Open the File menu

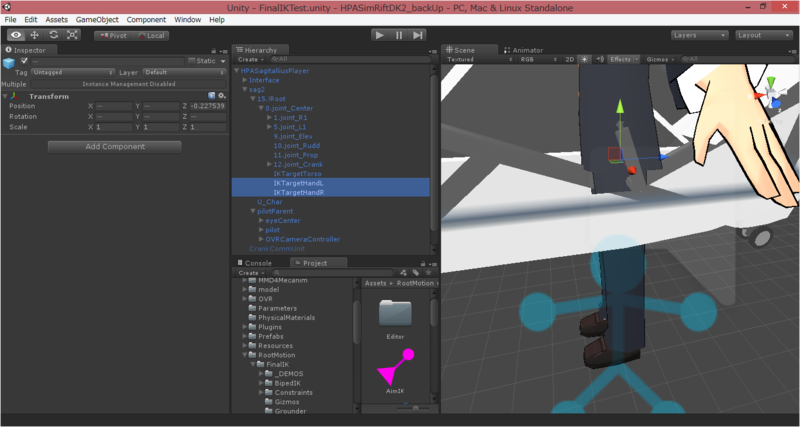coord(10,19)
